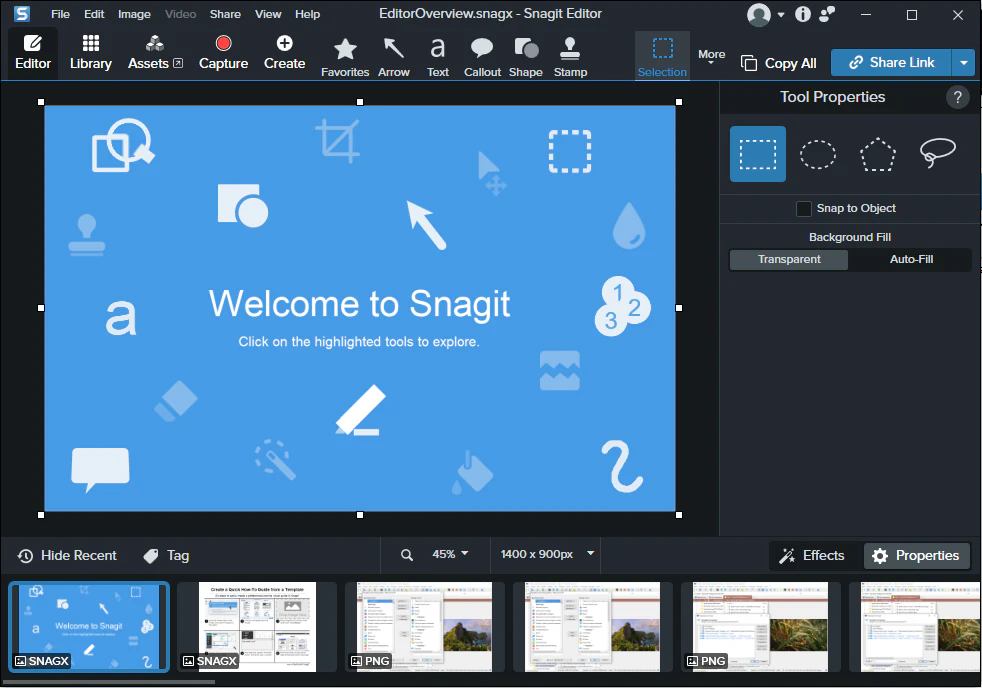The height and width of the screenshot is (688, 982).
Task: Choose the Stamp tool
Action: tap(570, 55)
